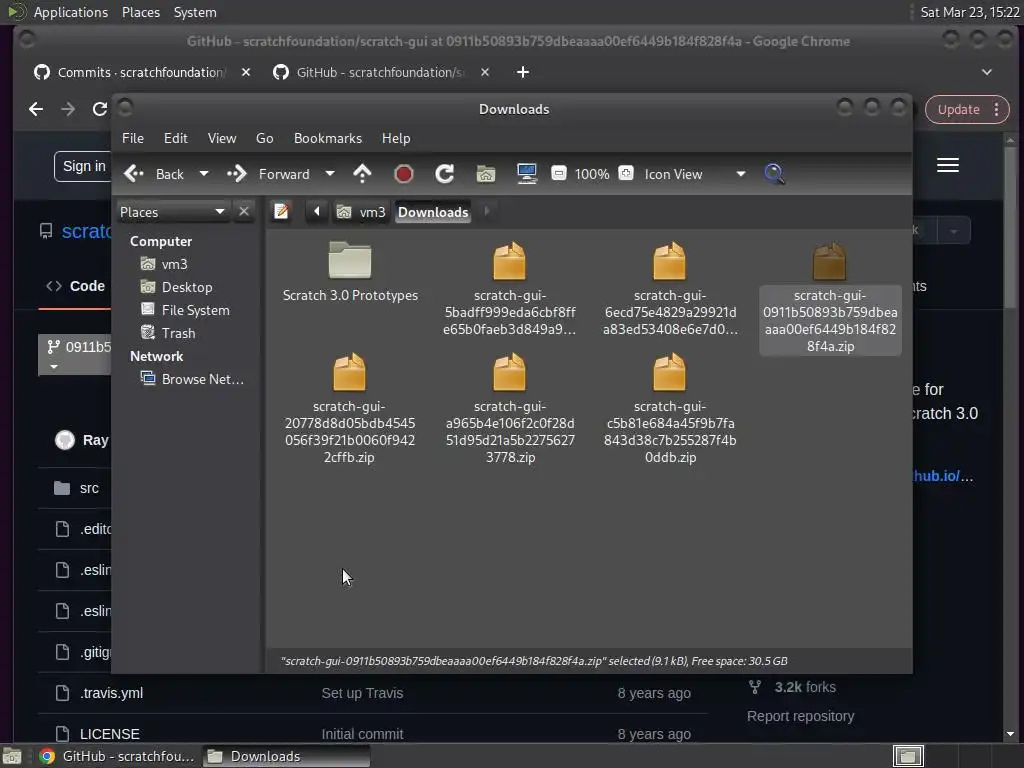Open Trash in the sidebar
This screenshot has height=768, width=1024.
coord(168,333)
